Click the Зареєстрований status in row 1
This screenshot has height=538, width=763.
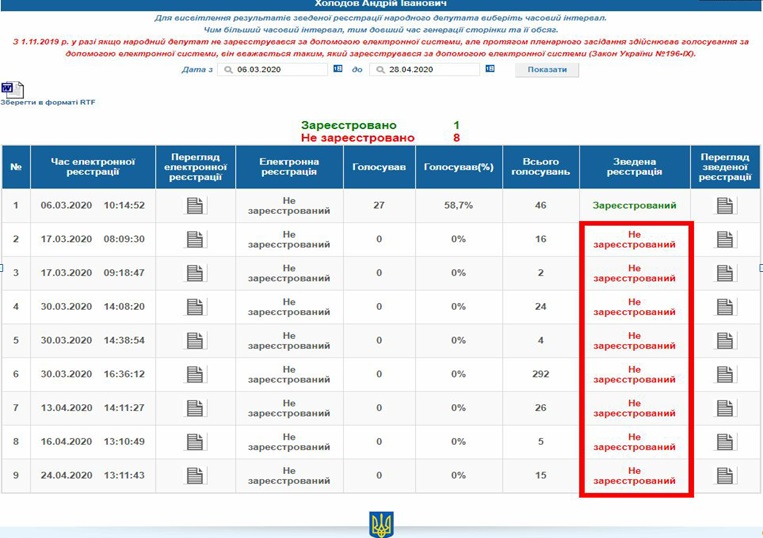[x=634, y=206]
